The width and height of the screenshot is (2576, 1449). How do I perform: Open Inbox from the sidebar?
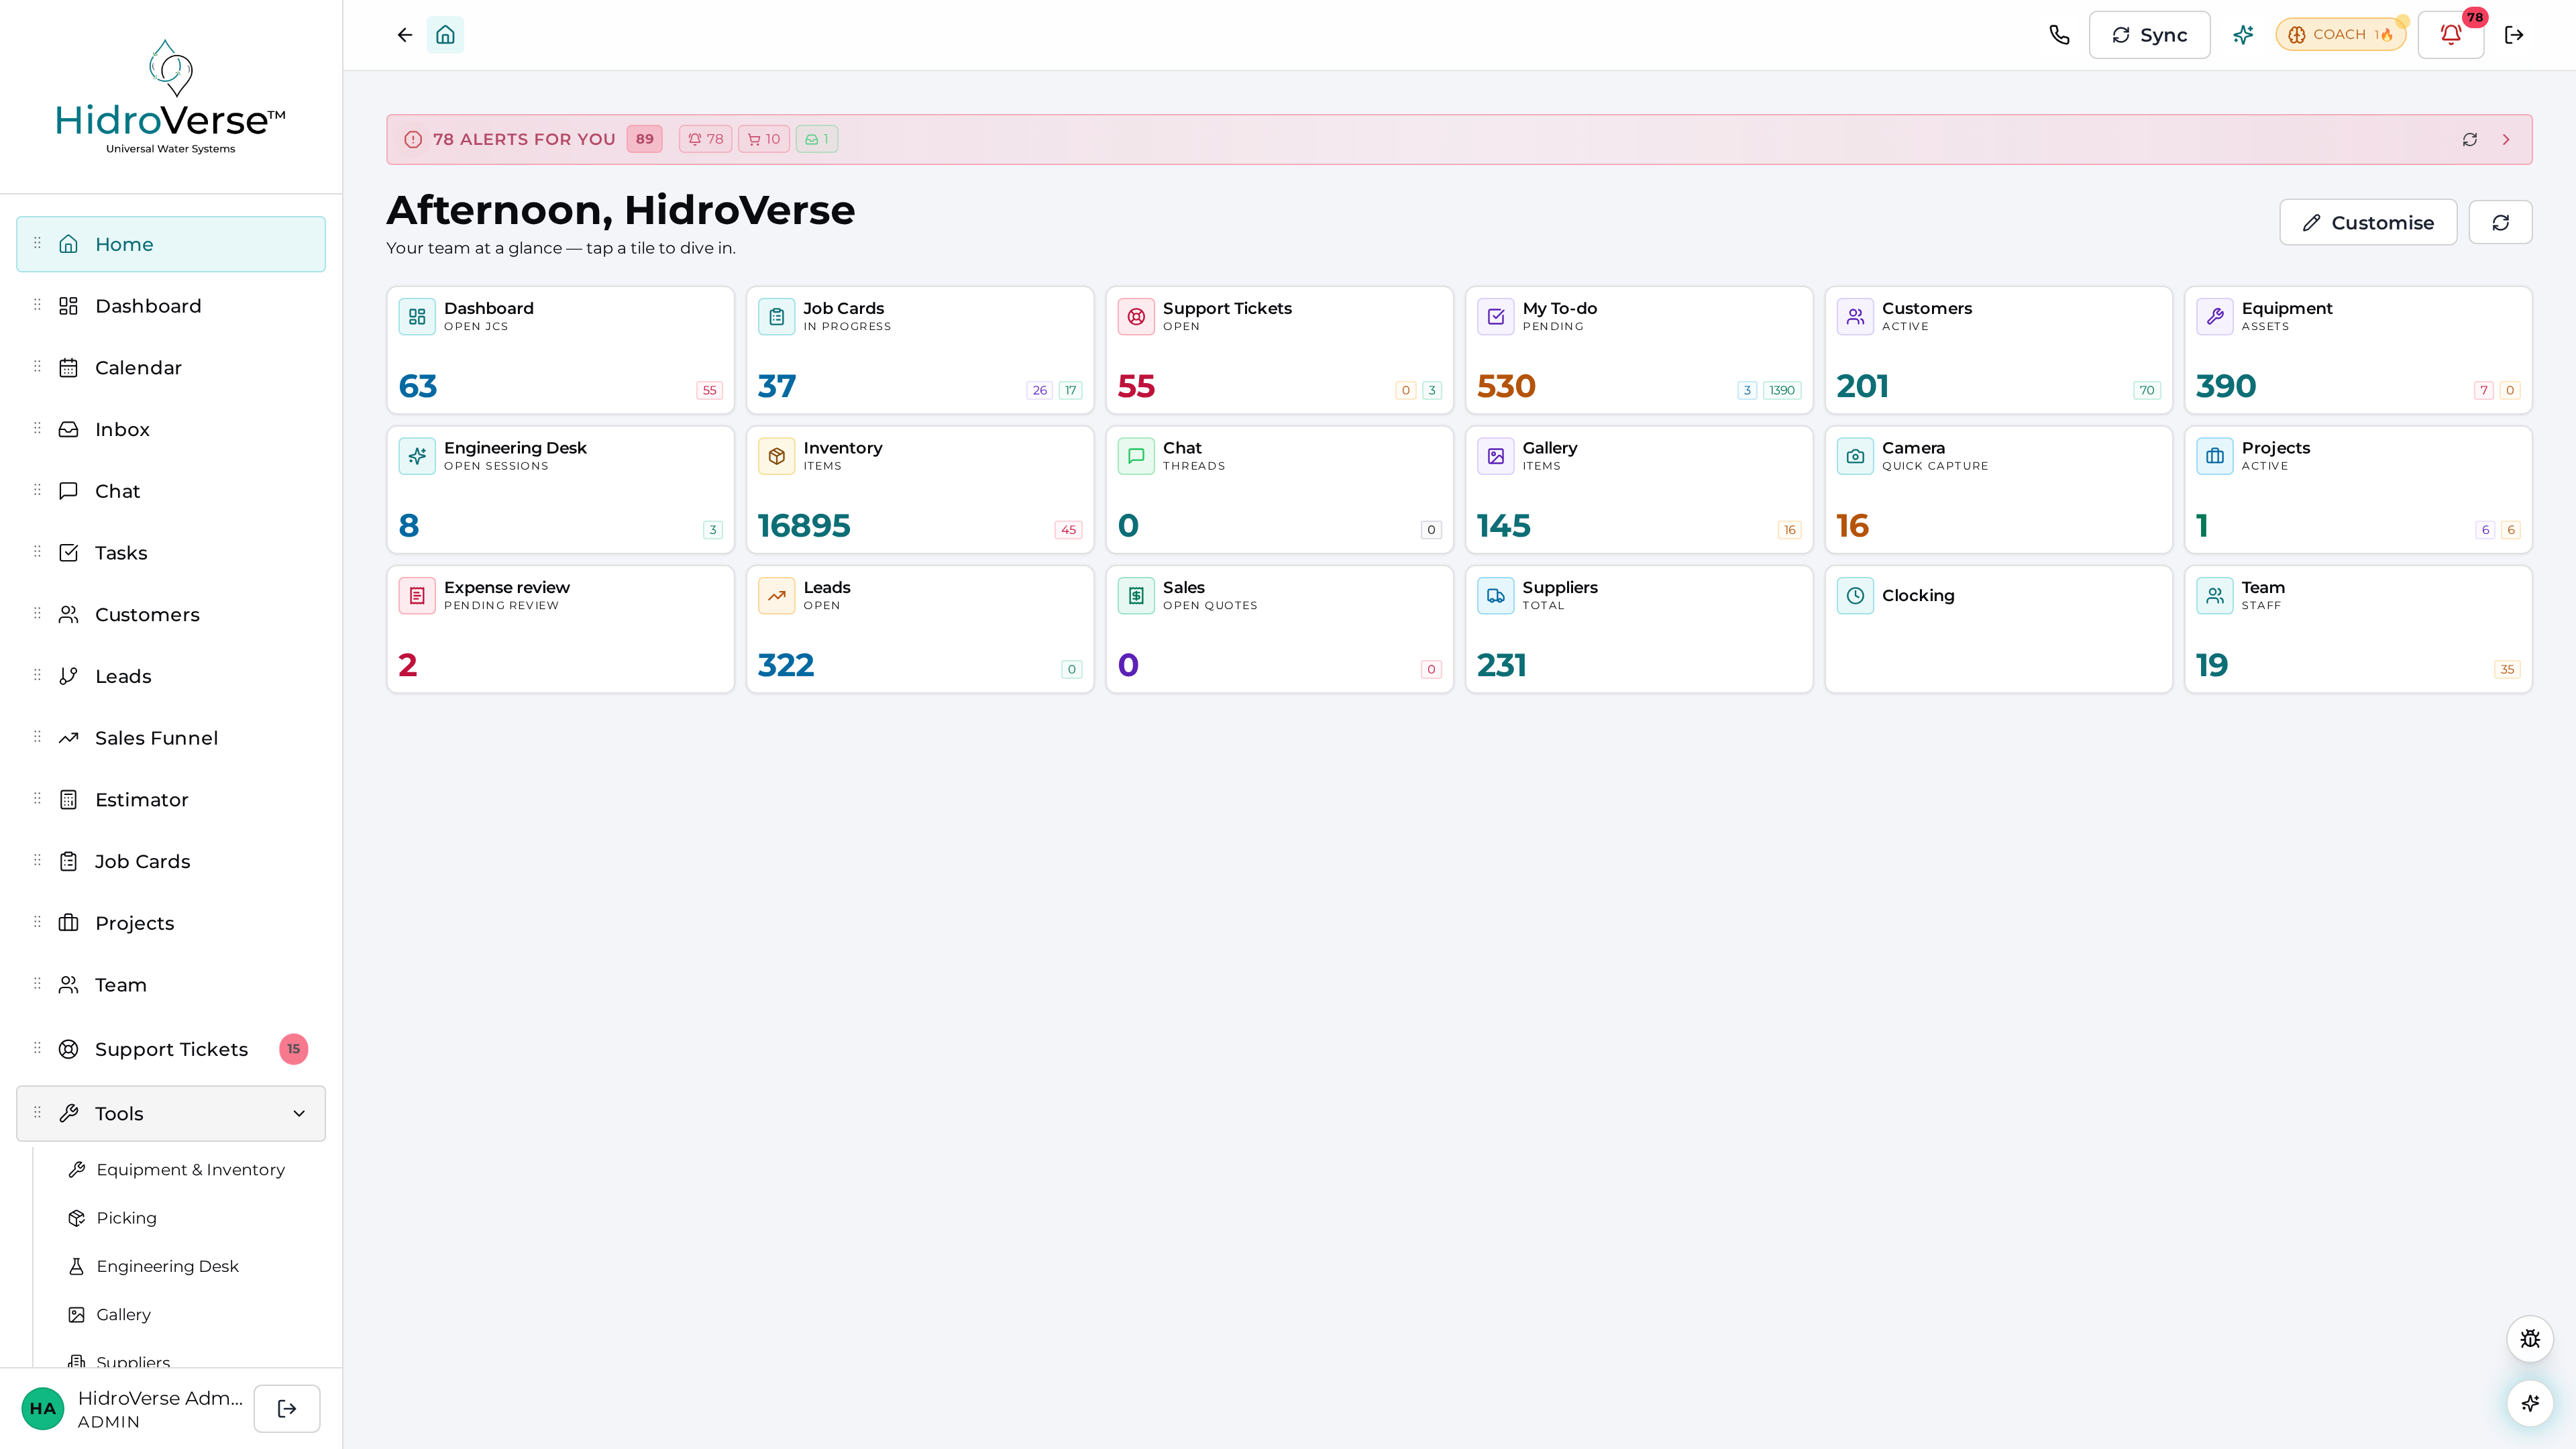click(171, 430)
